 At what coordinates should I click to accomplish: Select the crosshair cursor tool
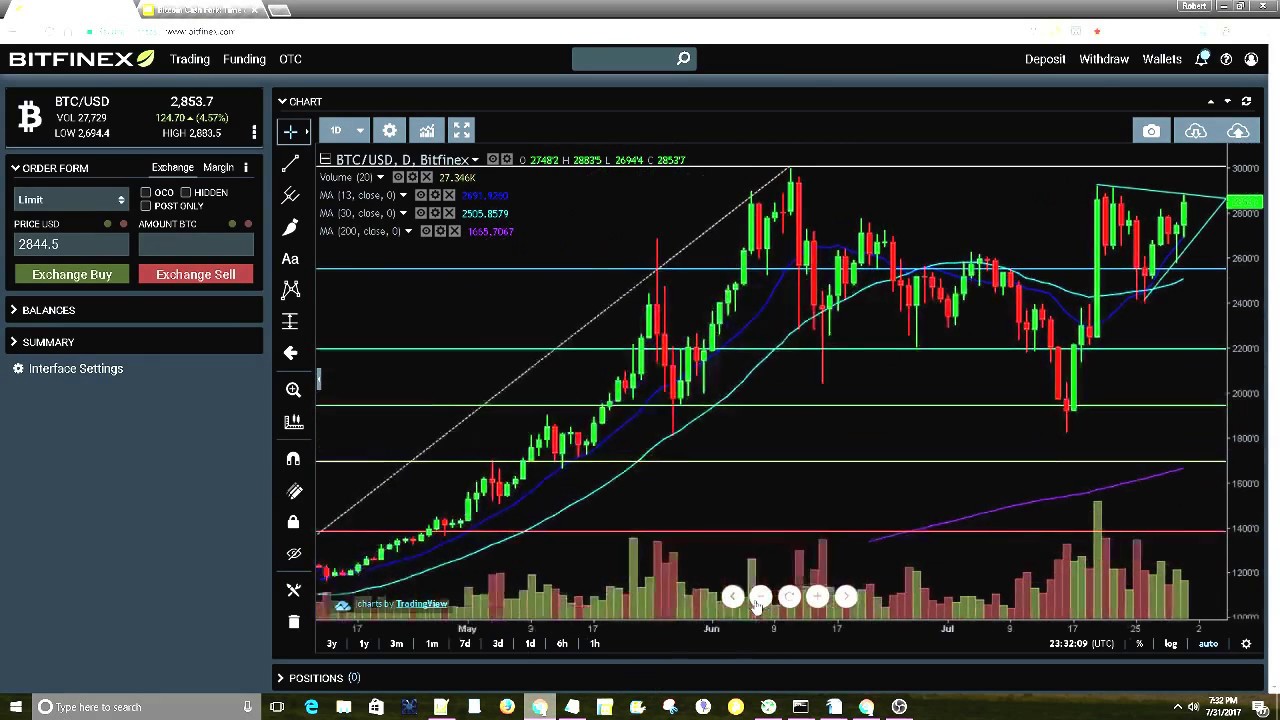291,131
